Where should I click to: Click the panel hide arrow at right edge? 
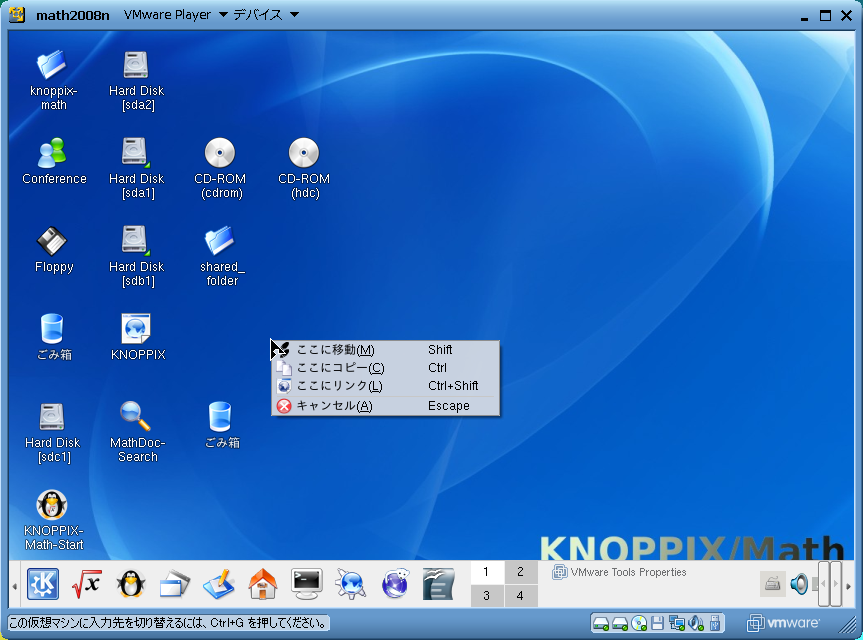(x=848, y=585)
